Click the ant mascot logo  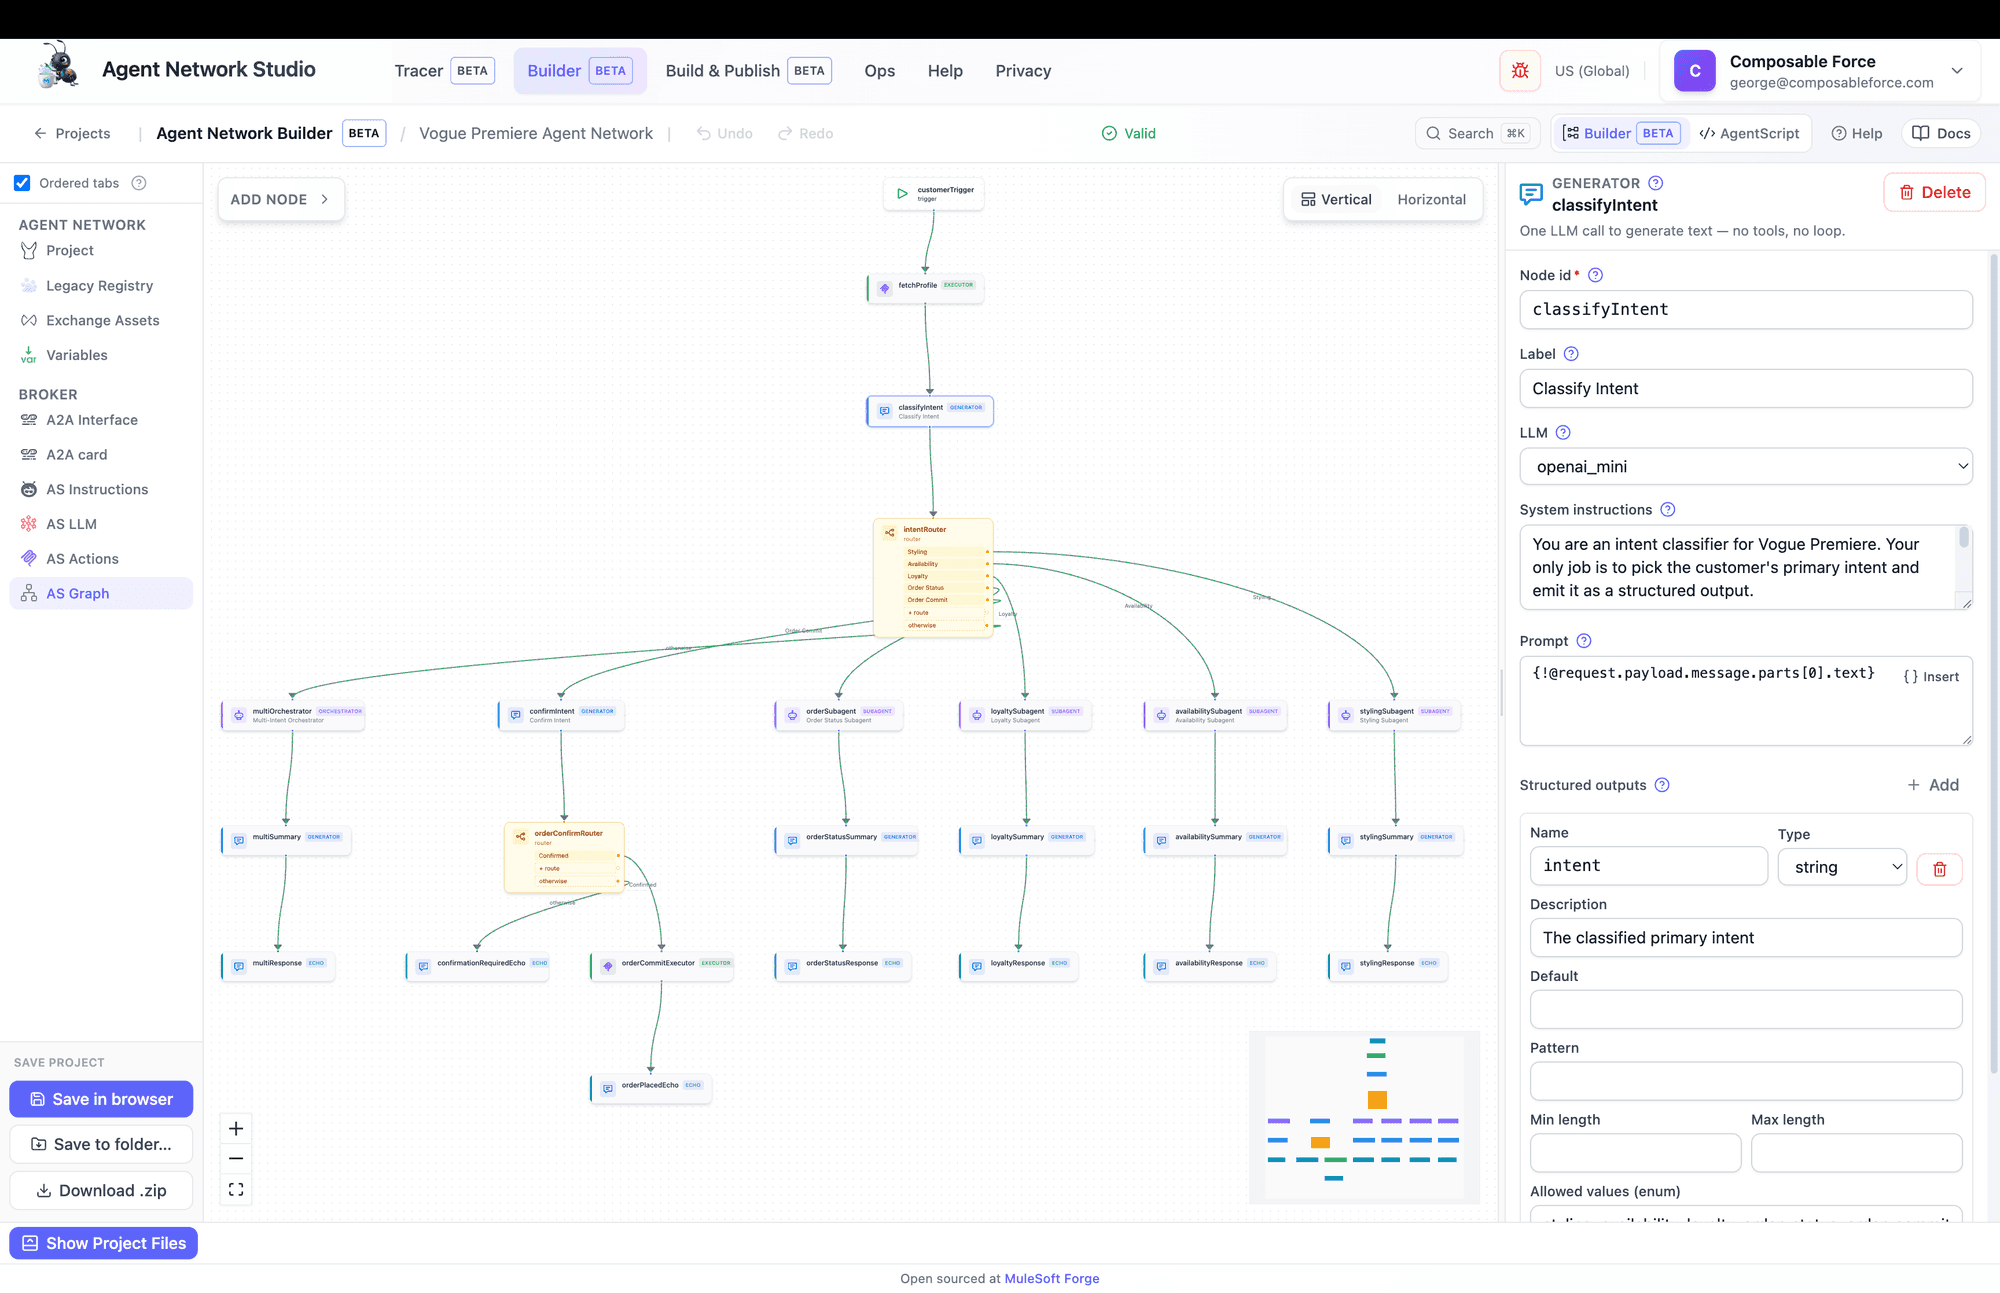(58, 66)
